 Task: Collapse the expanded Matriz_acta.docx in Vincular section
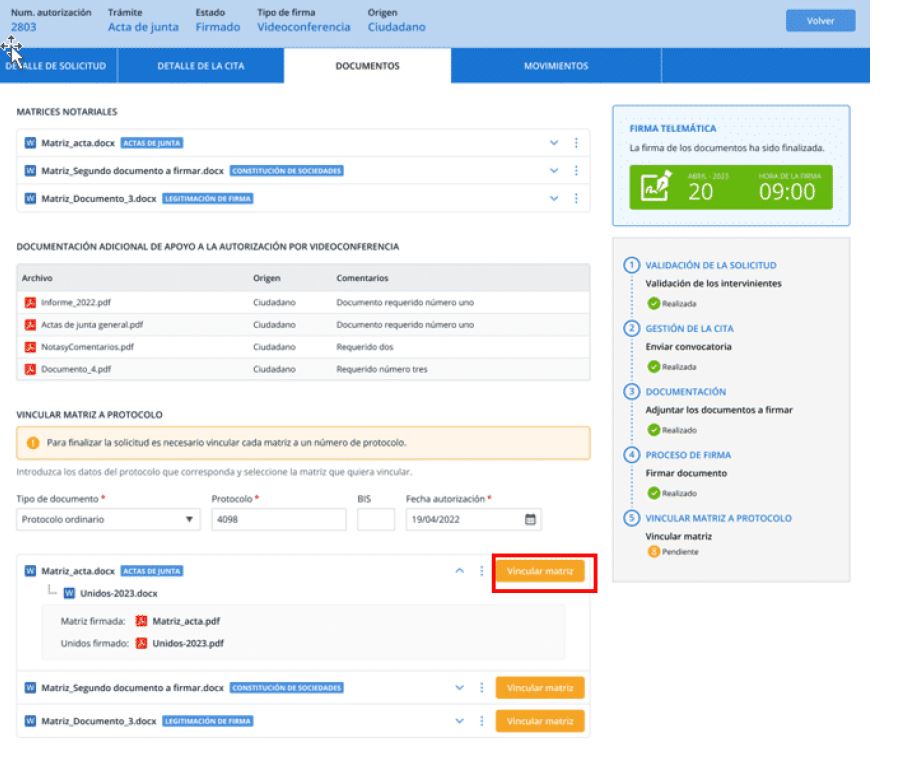click(x=460, y=571)
